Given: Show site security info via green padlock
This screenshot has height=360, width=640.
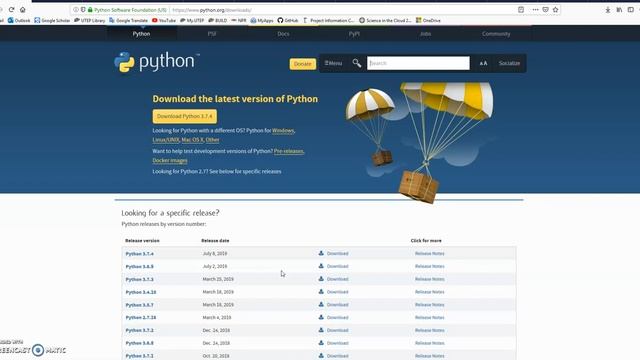Looking at the screenshot, I should click(90, 9).
